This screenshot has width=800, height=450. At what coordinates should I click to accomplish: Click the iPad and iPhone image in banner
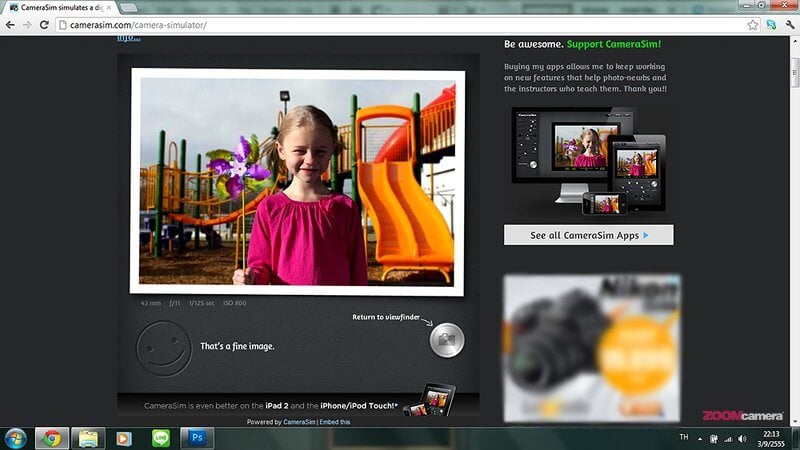click(430, 400)
